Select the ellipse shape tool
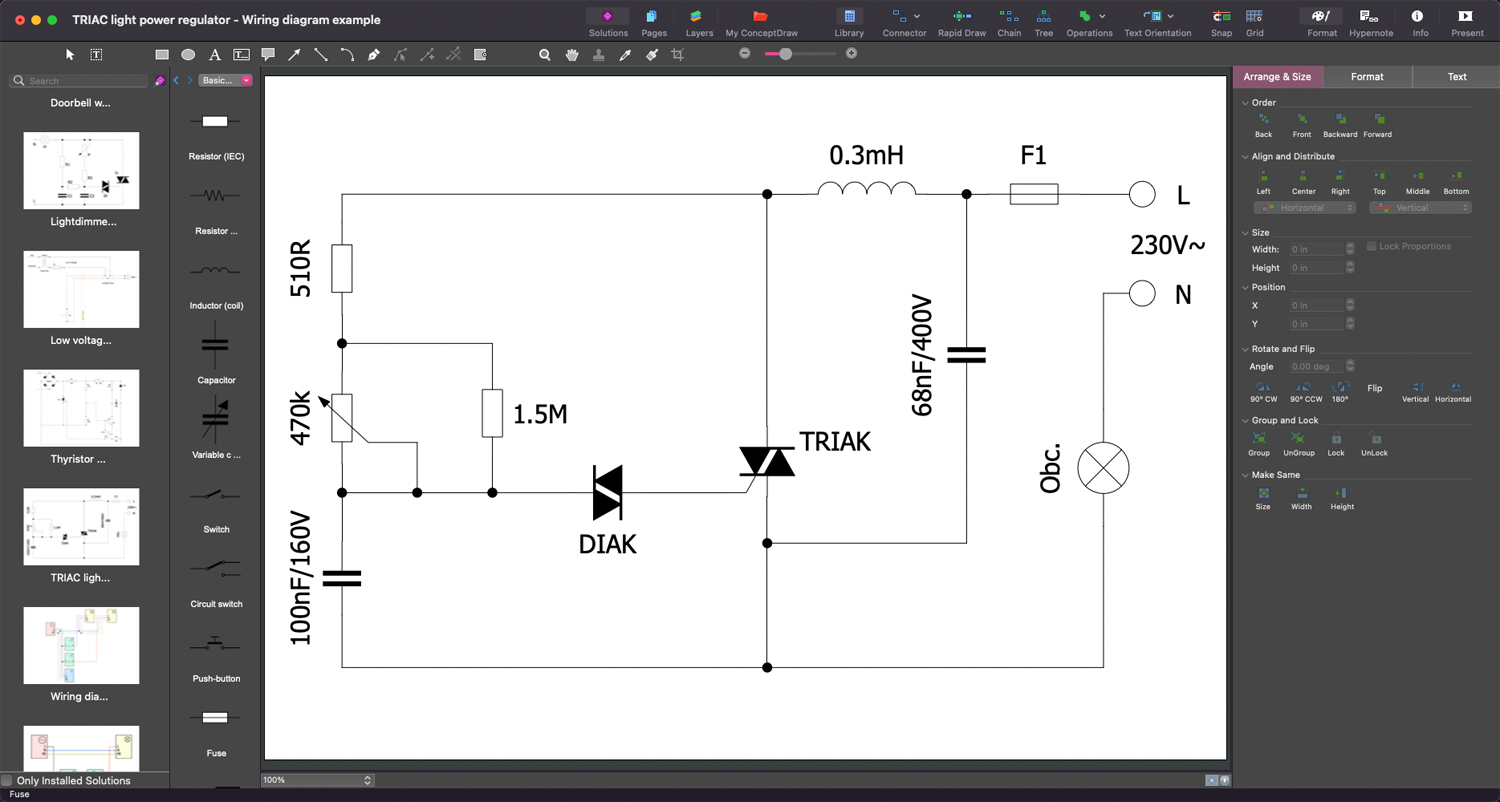The image size is (1500, 802). 188,55
